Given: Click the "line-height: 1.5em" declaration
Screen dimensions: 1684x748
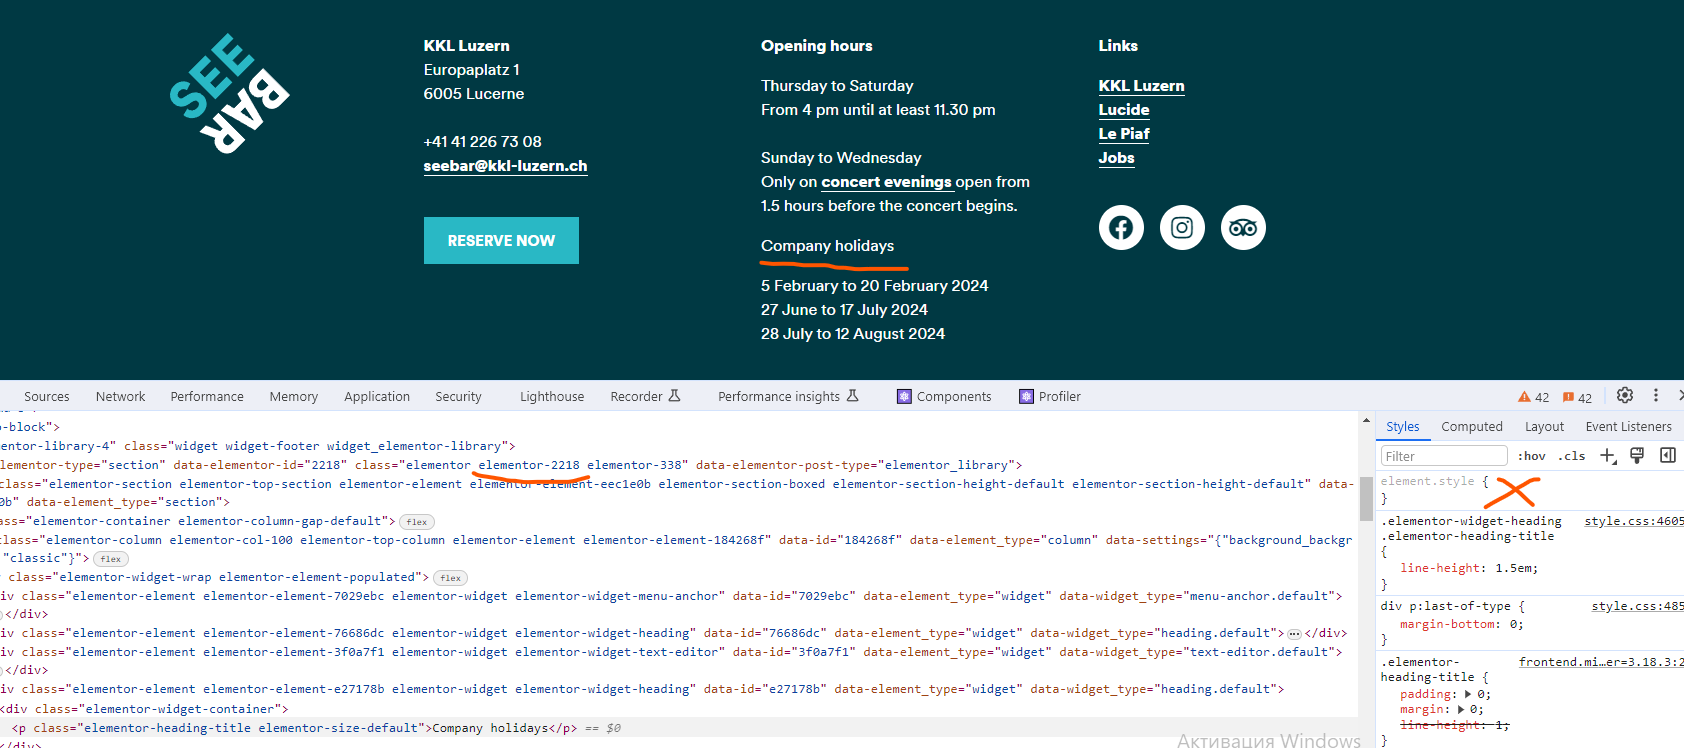Looking at the screenshot, I should (1469, 568).
